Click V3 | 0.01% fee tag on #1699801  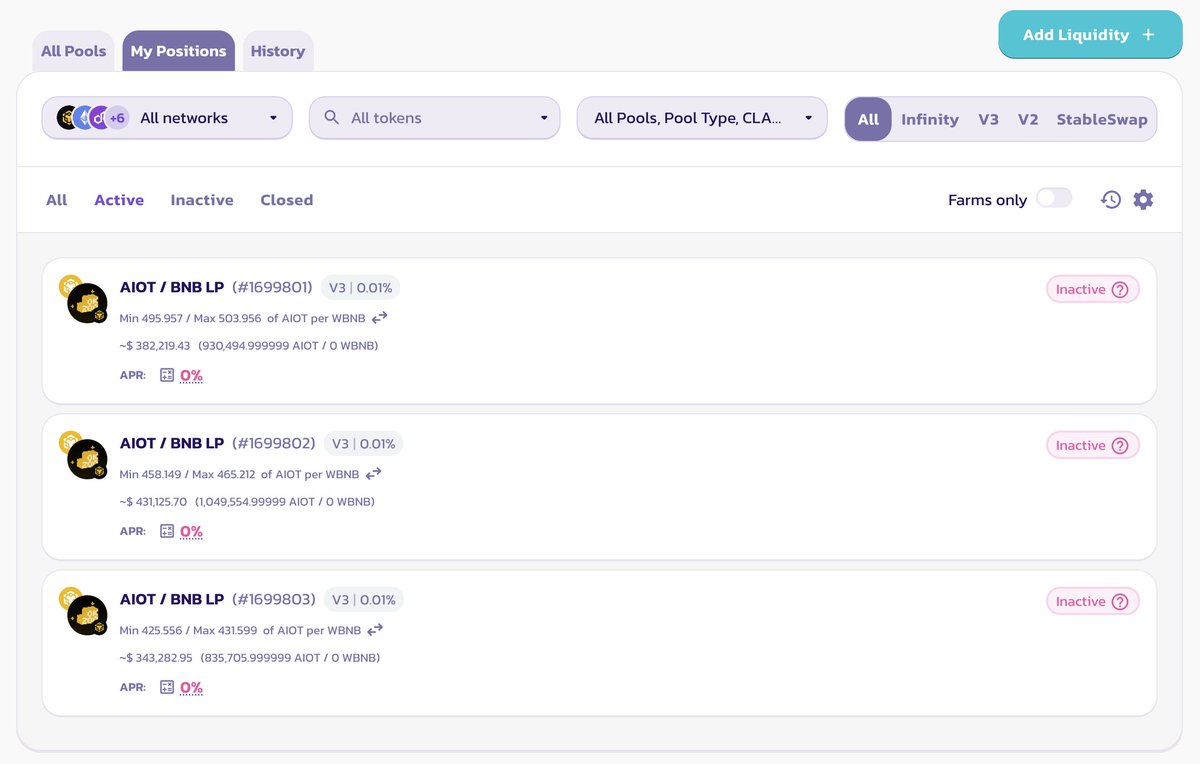(361, 288)
